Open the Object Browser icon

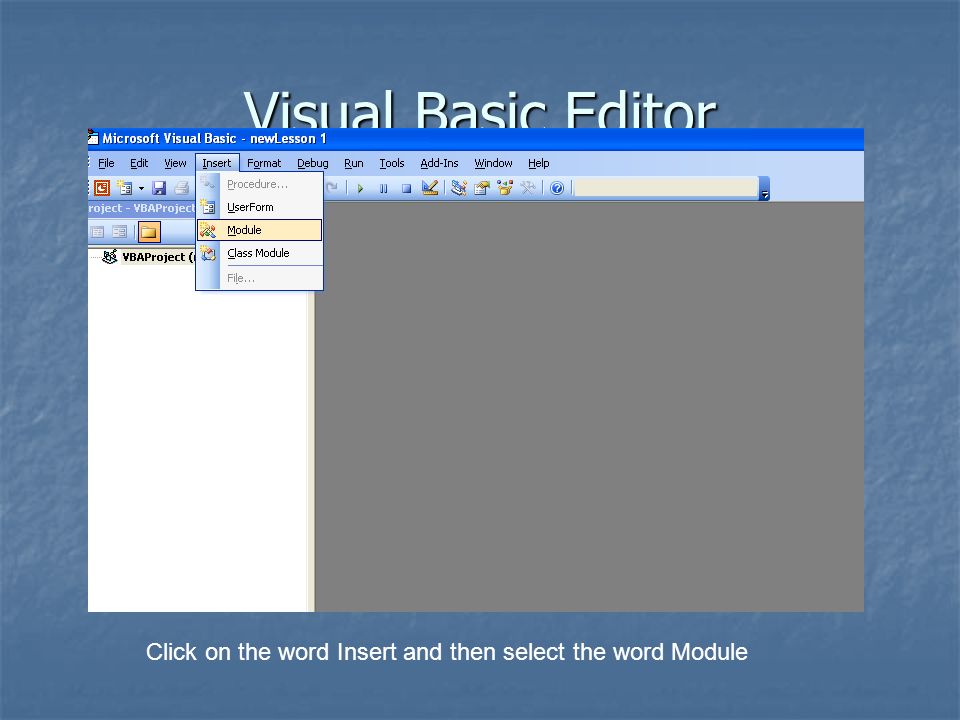(504, 188)
